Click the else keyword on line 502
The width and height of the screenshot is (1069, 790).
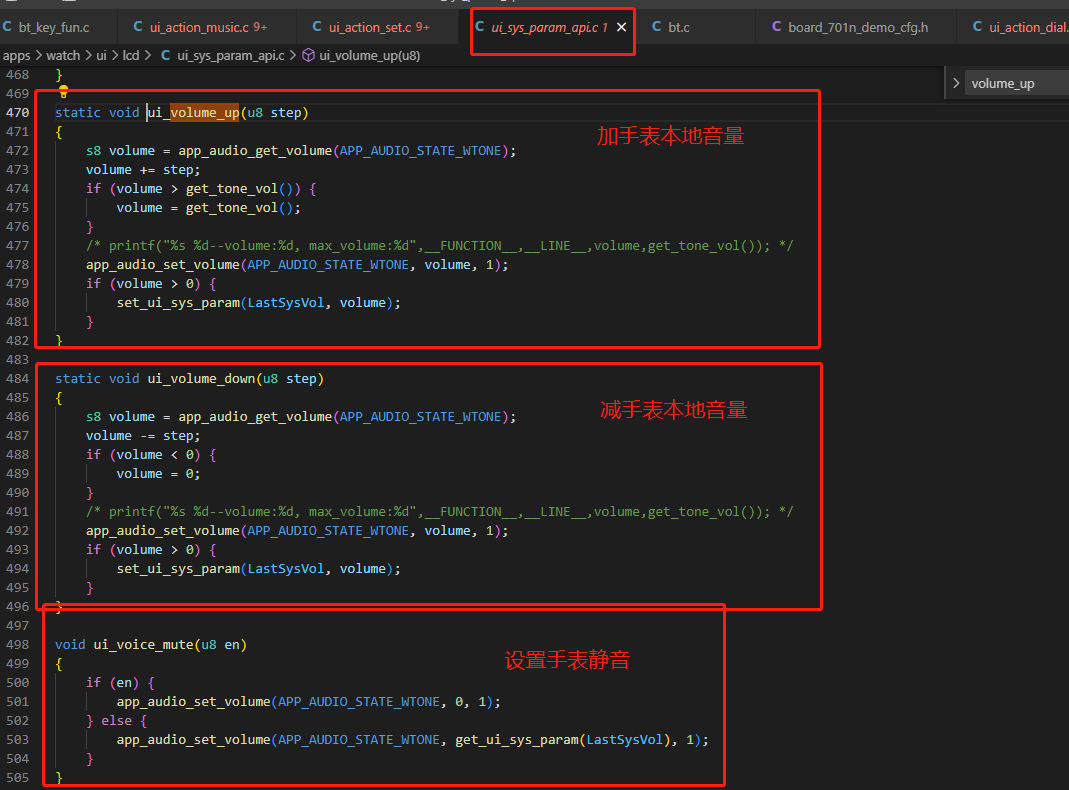(x=117, y=720)
